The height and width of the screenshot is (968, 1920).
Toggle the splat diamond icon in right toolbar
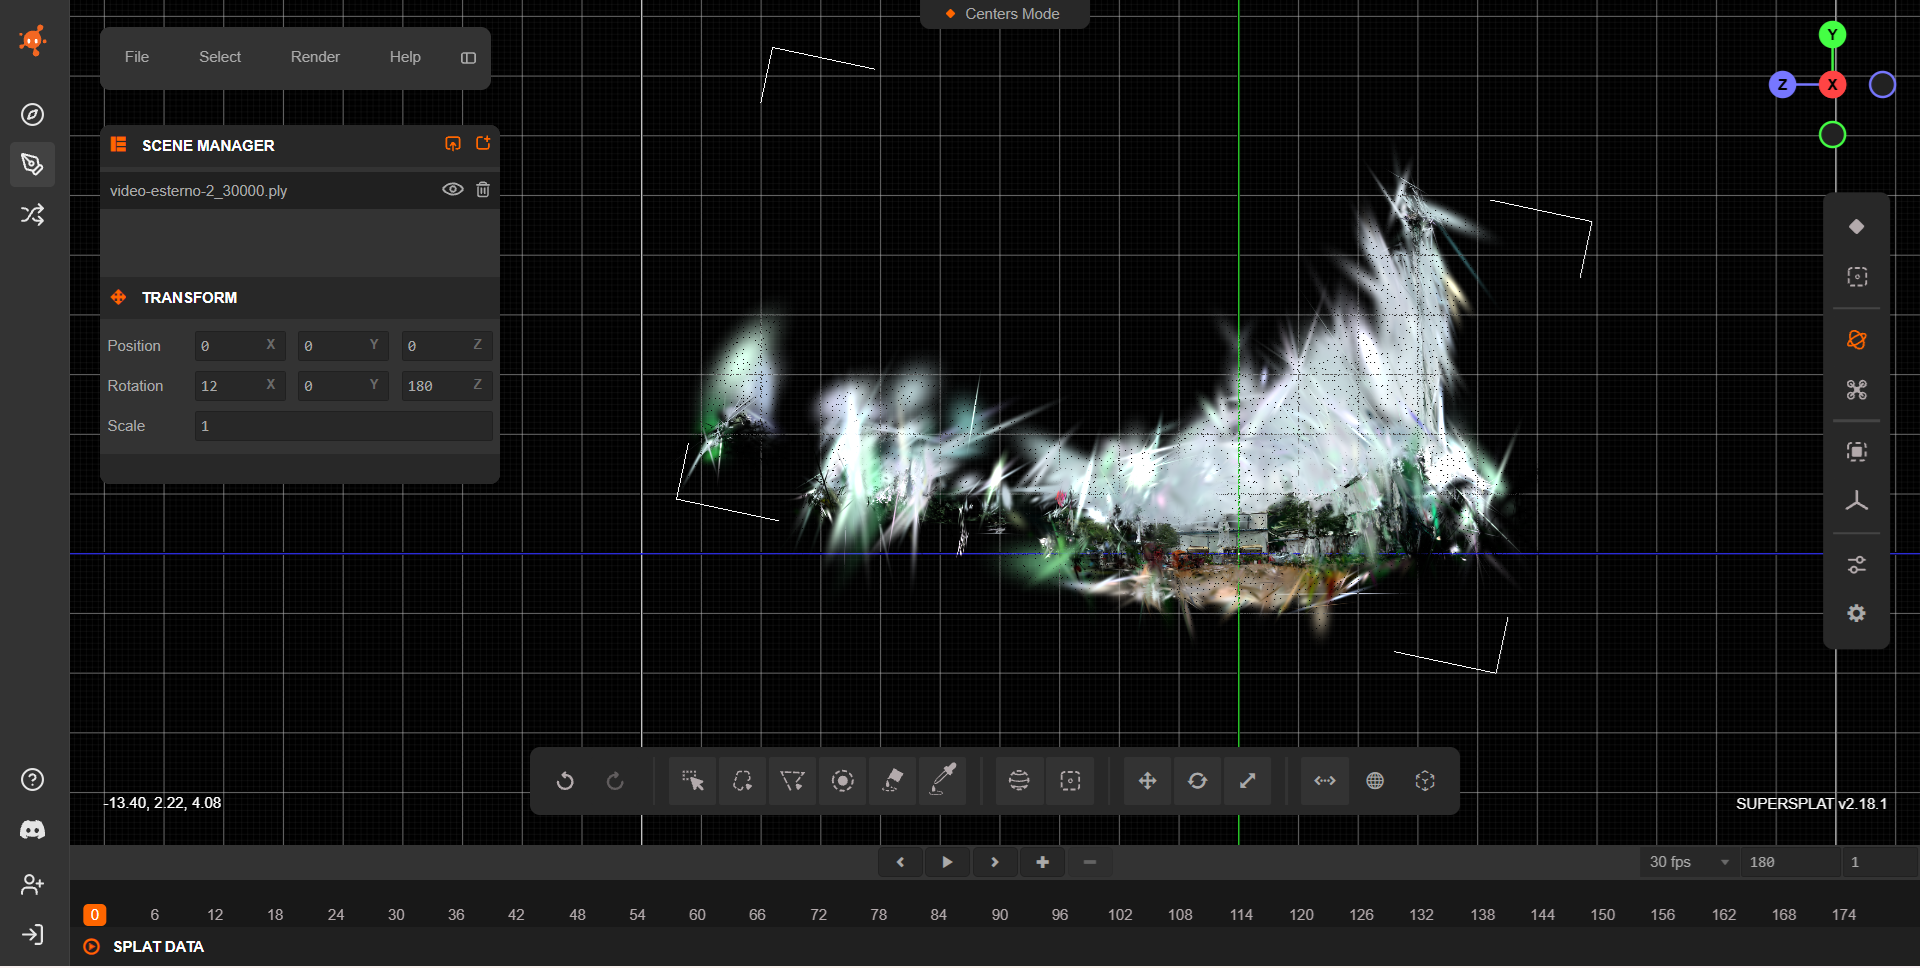[x=1857, y=227]
